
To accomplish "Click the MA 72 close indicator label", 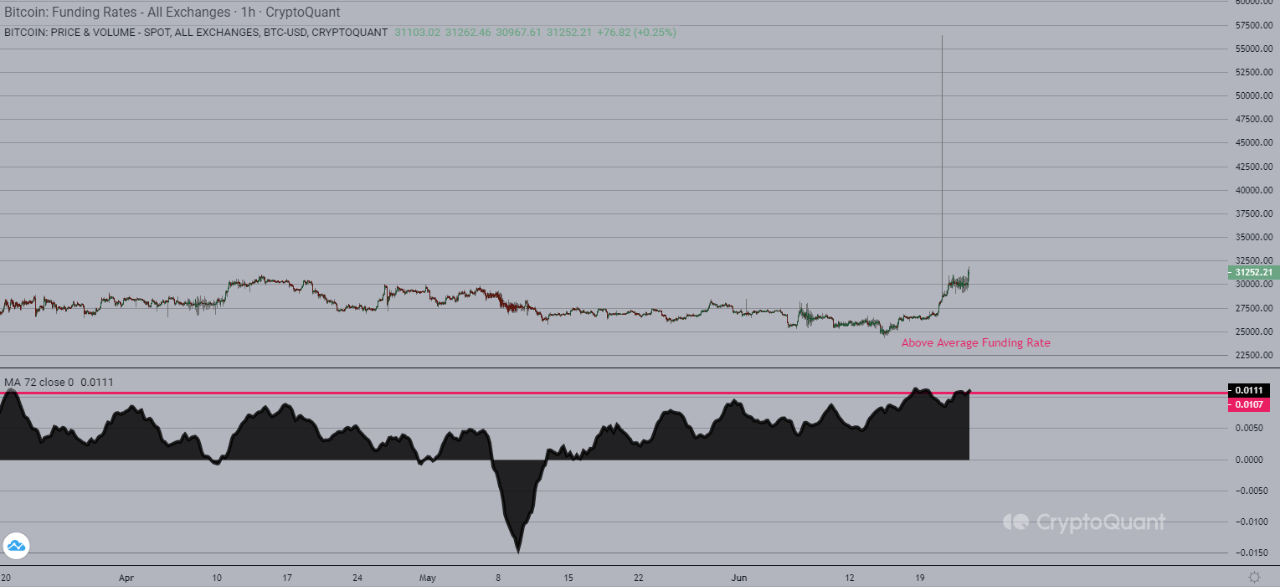I will pos(59,382).
